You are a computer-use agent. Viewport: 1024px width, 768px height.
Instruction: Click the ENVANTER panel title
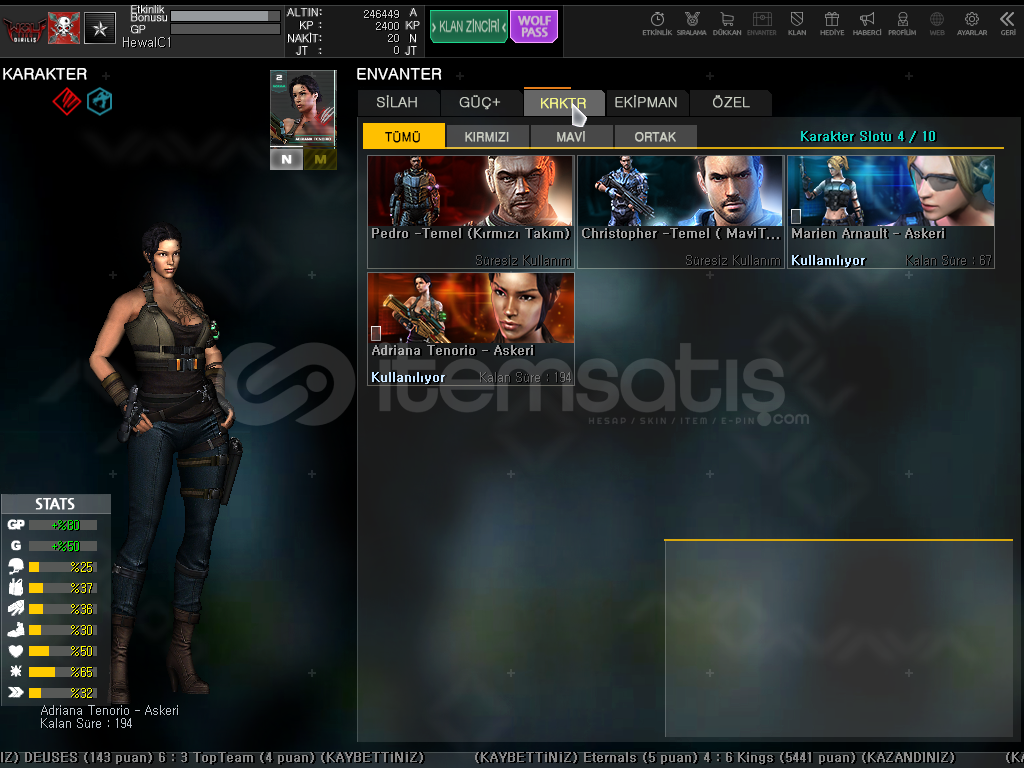[x=399, y=74]
